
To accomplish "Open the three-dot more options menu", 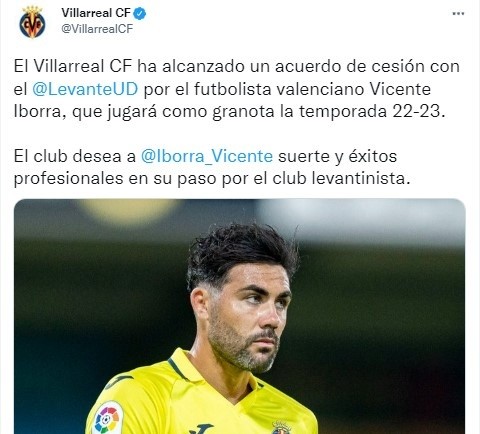I will click(x=458, y=14).
